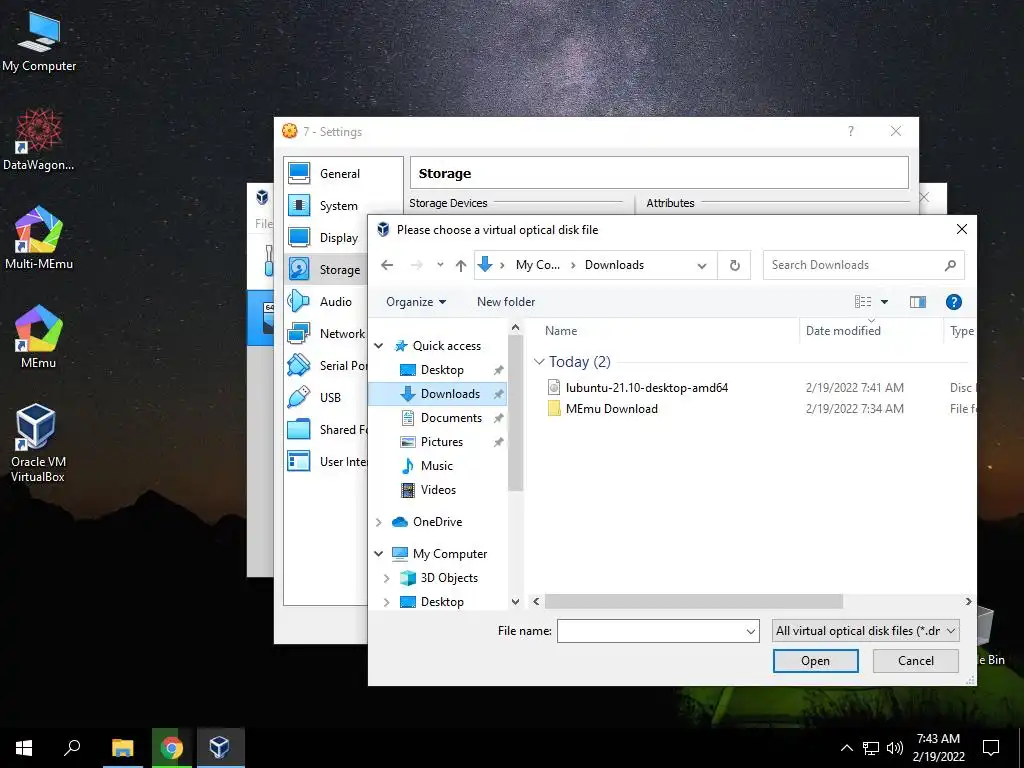Open Oracle VM VirtualBox desktop shortcut
Image resolution: width=1024 pixels, height=768 pixels.
click(x=37, y=443)
